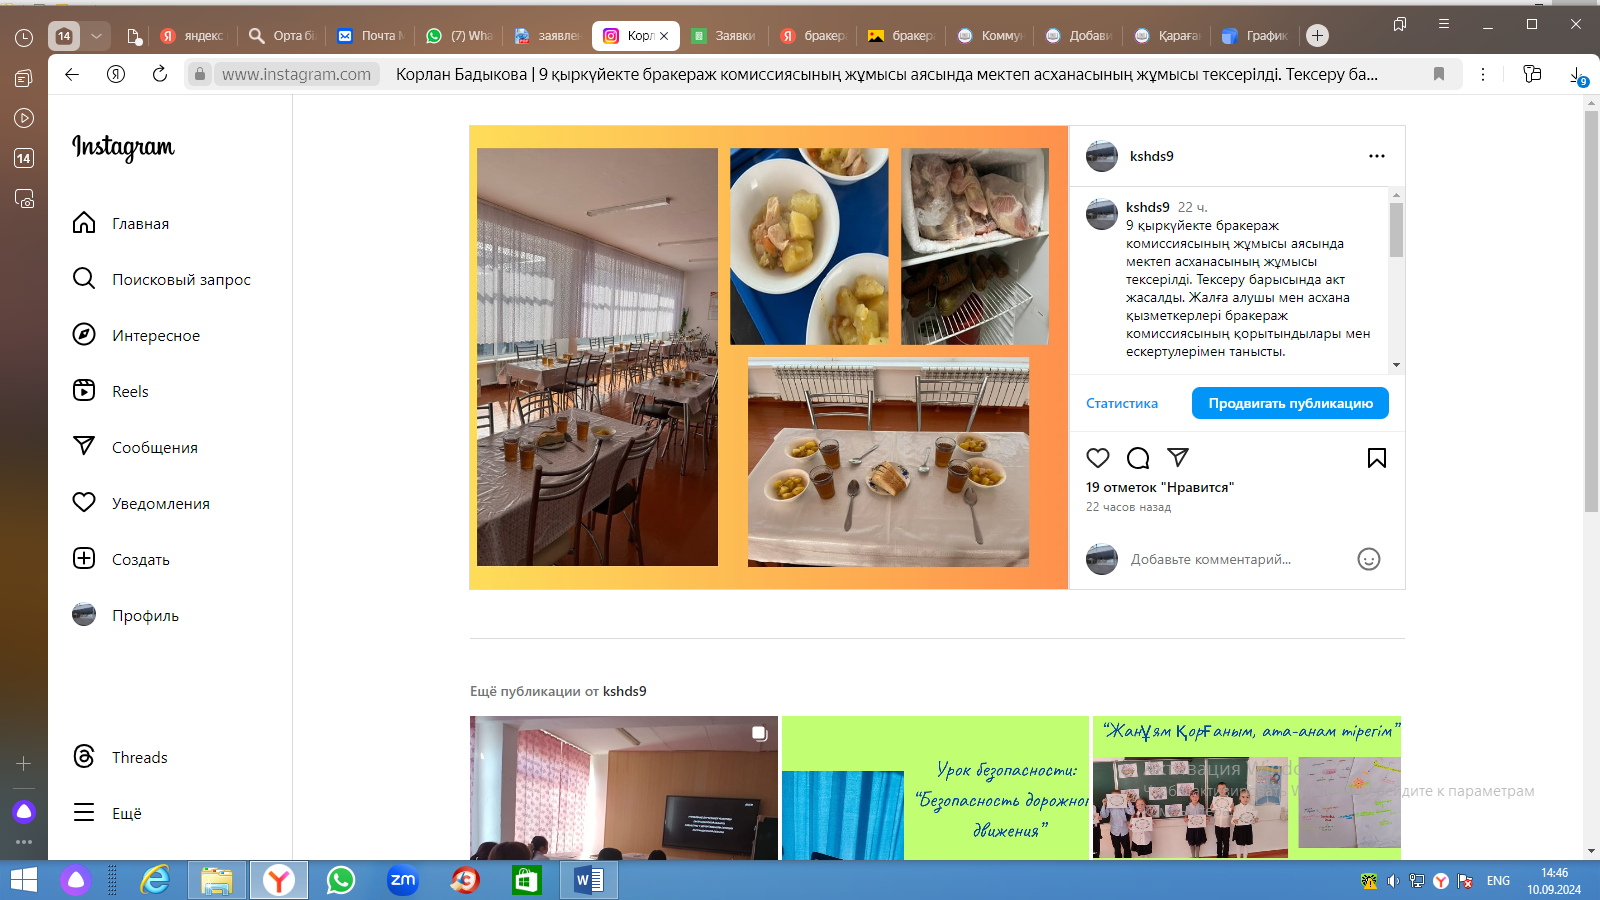
Task: Go to Сообщения in the sidebar
Action: [154, 448]
